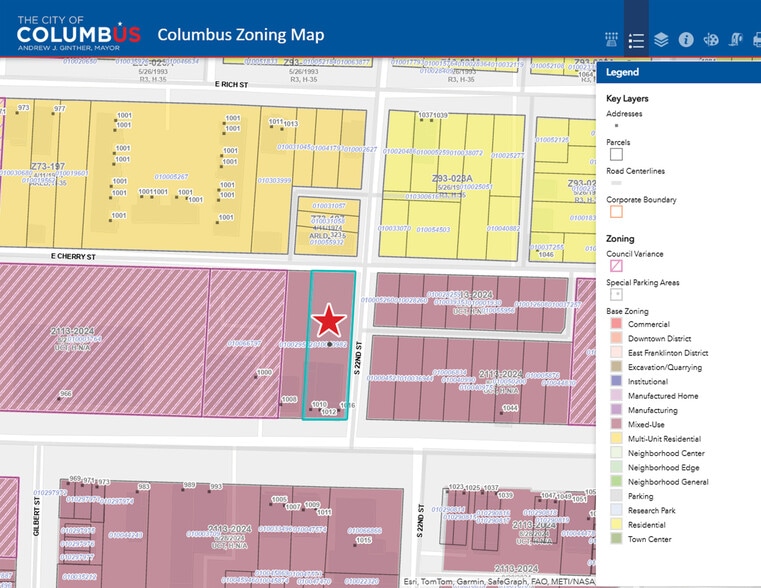Click the grid-with-arrows icon left of Legend icon
Viewport: 761px width, 588px height.
(611, 40)
